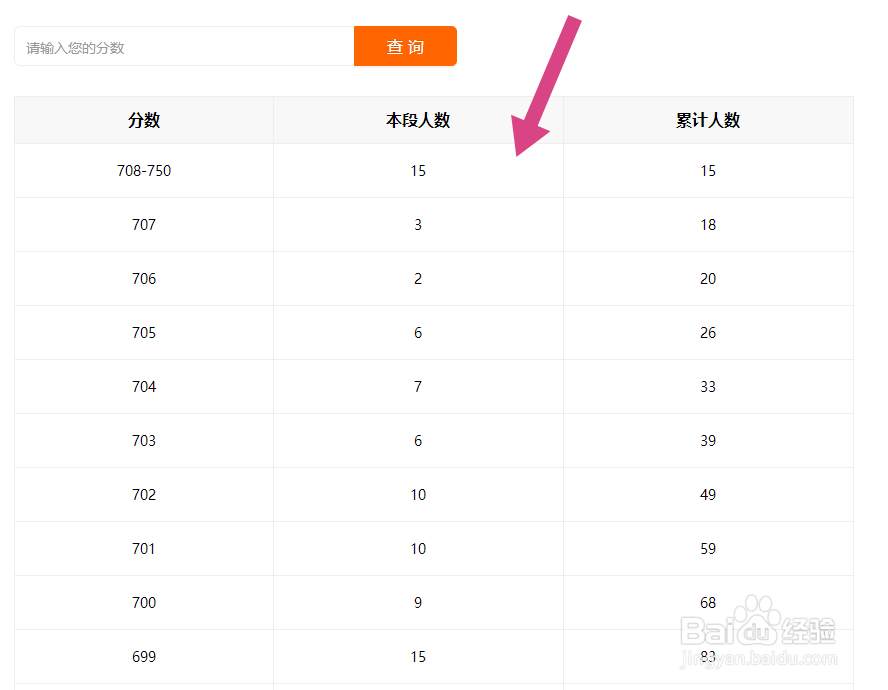Select the 706 score cell

[144, 279]
